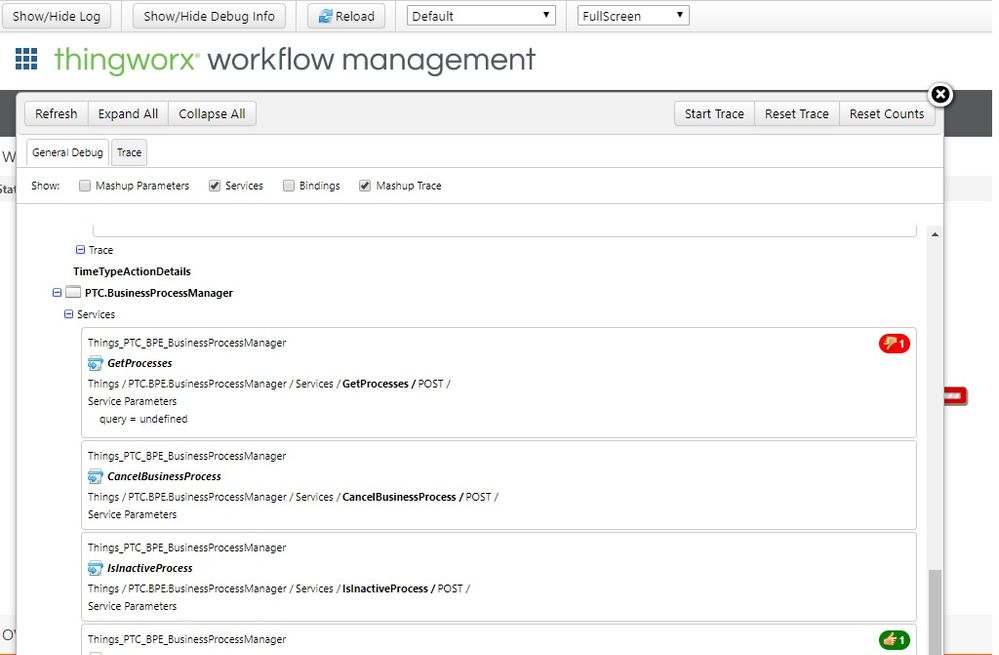Click the GetProcesses POST URL path
This screenshot has width=999, height=655.
[269, 384]
